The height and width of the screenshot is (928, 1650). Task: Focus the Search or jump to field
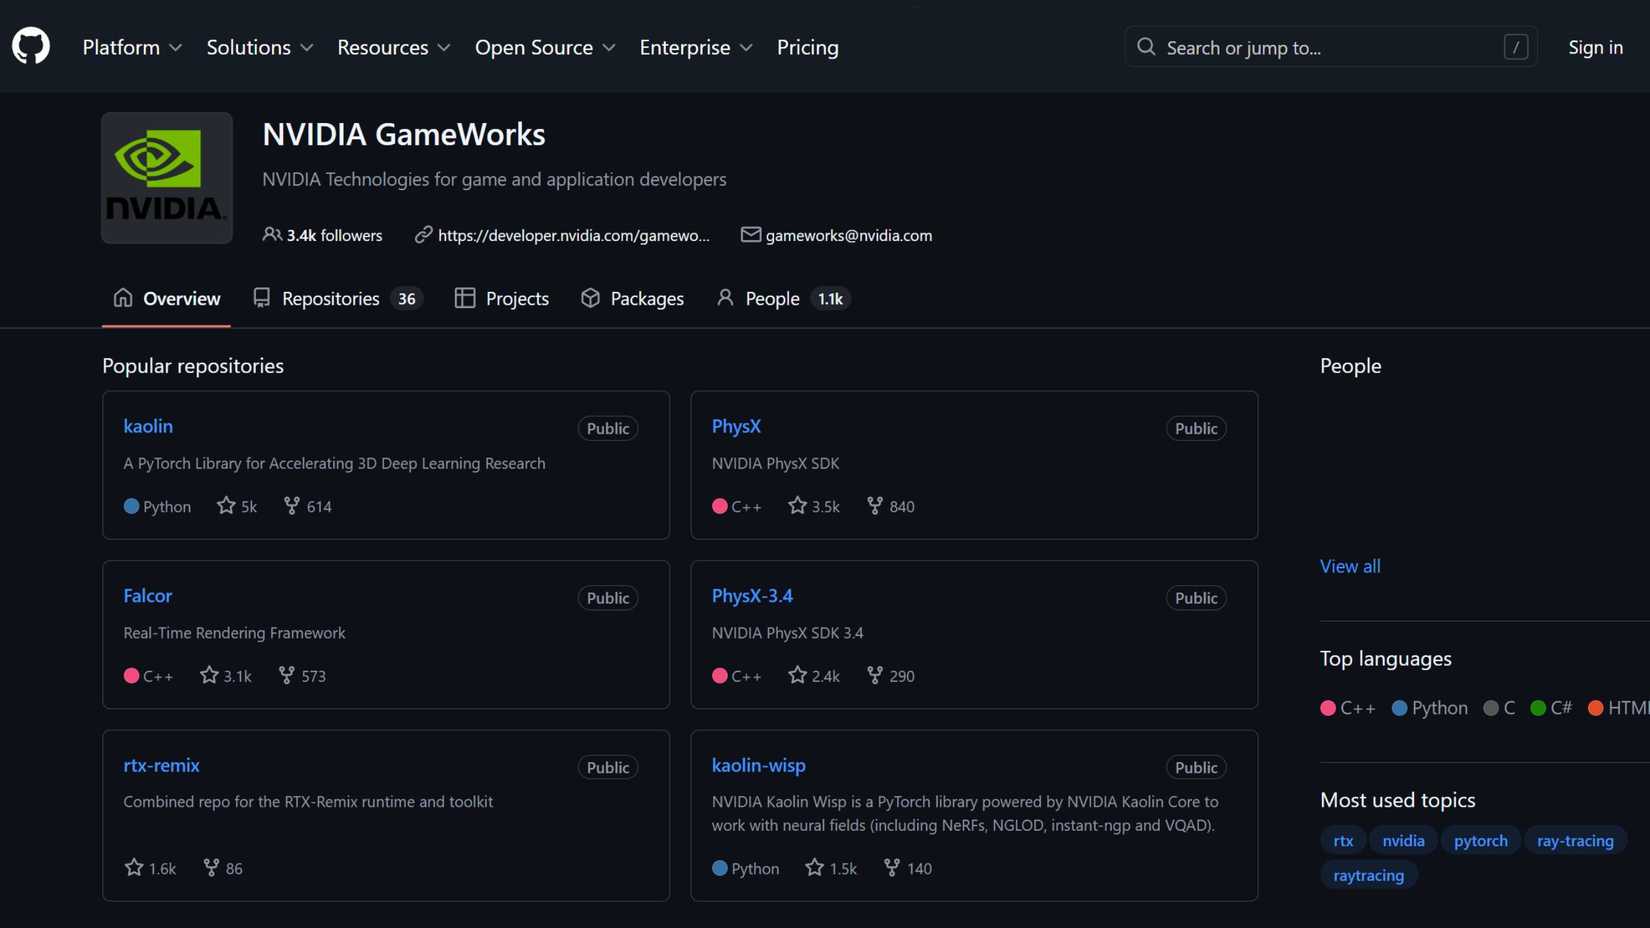tap(1331, 47)
